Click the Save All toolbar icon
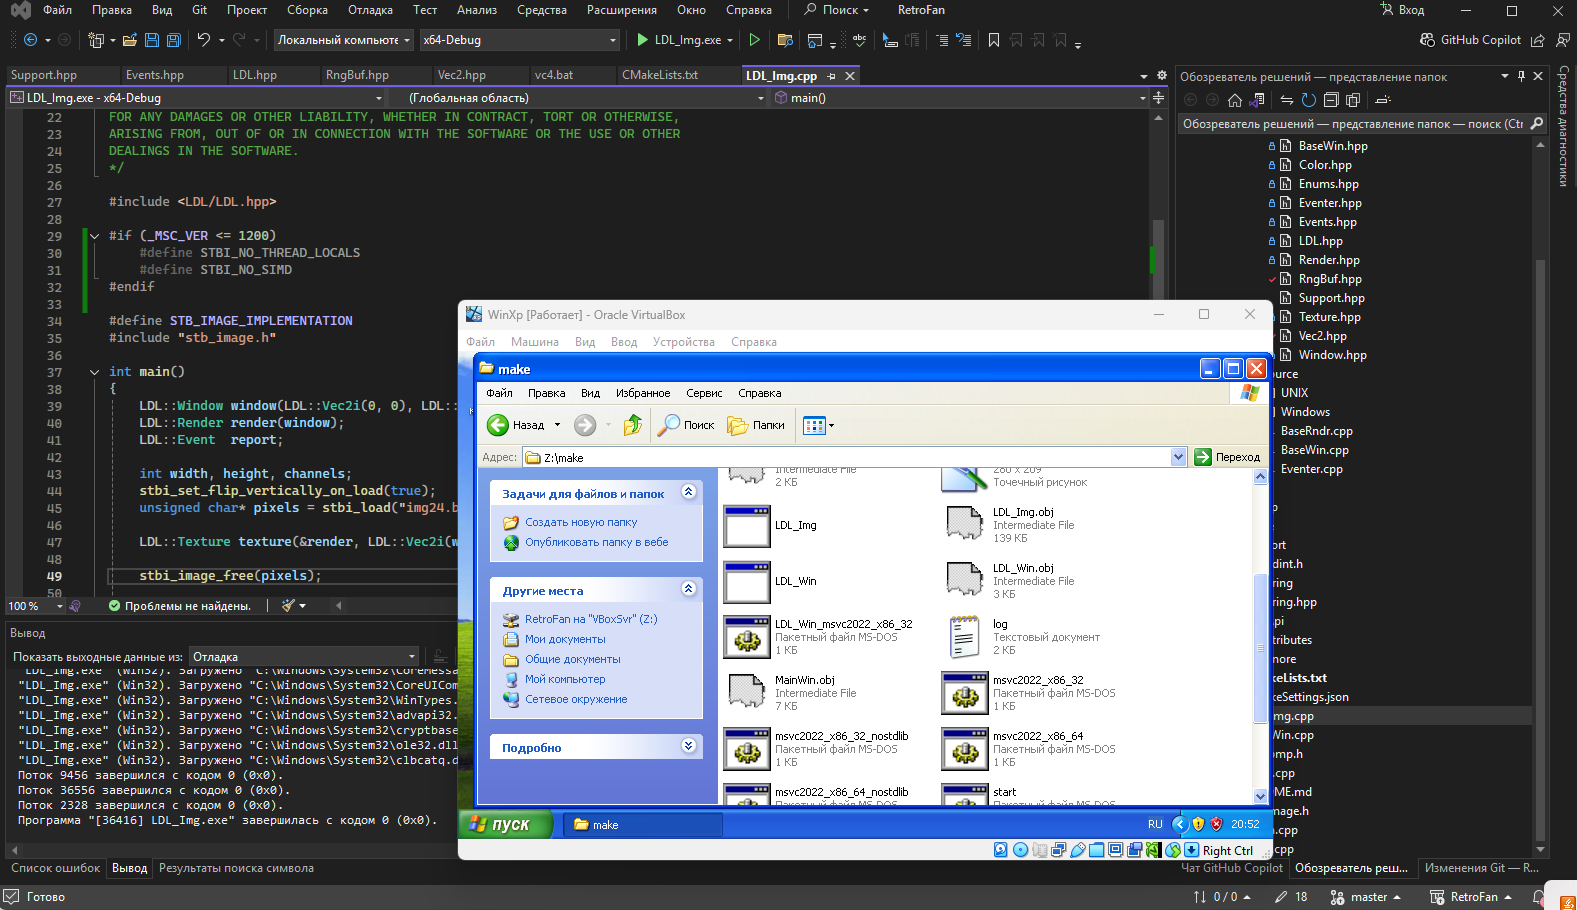 tap(174, 40)
